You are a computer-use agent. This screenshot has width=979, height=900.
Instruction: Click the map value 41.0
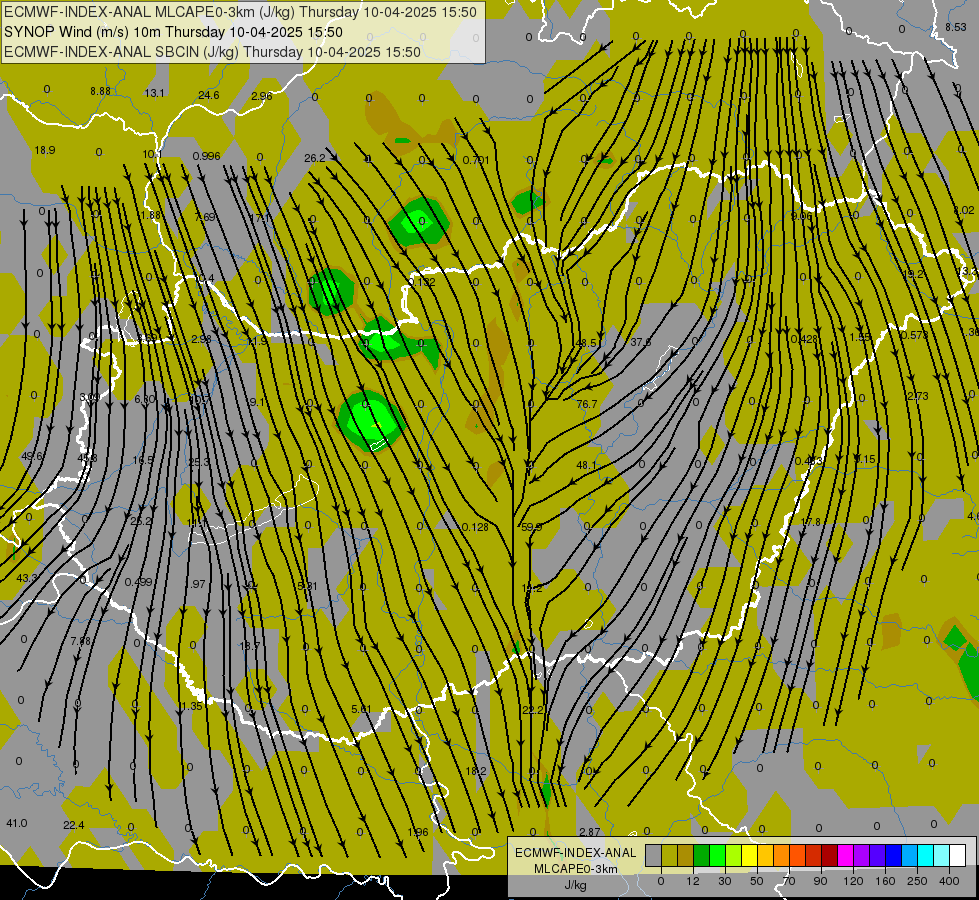[17, 823]
